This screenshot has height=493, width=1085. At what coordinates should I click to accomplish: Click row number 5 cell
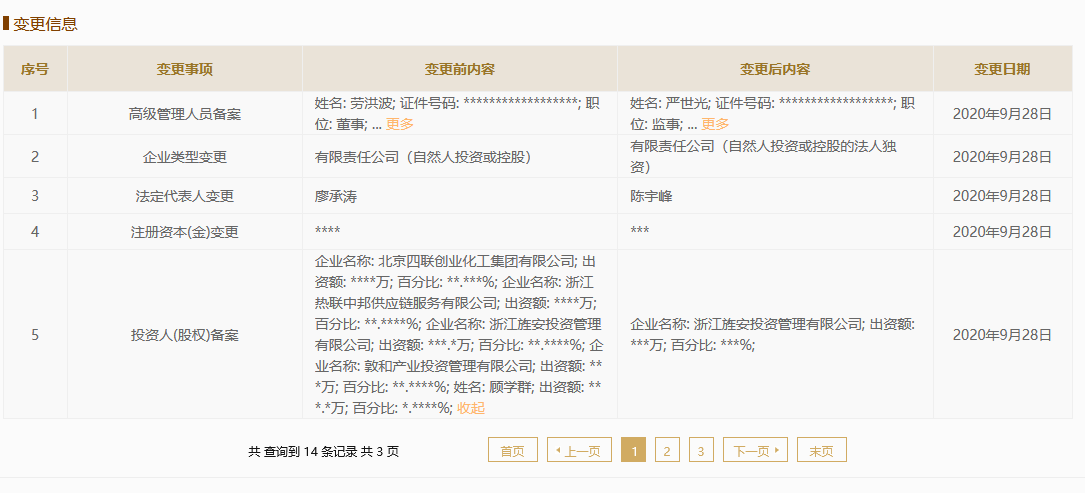coord(35,335)
